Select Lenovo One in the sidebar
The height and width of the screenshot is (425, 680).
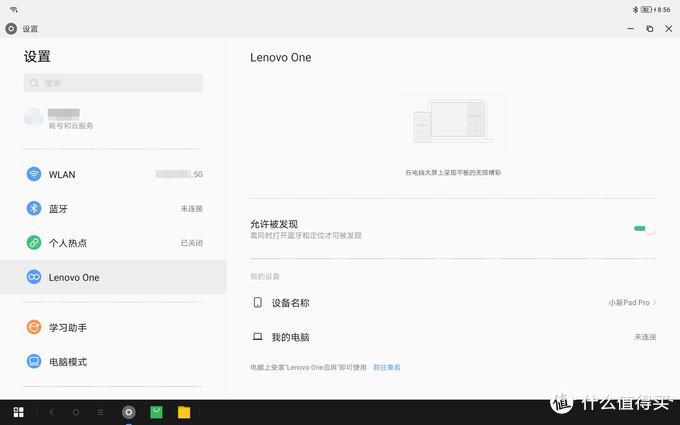(113, 277)
